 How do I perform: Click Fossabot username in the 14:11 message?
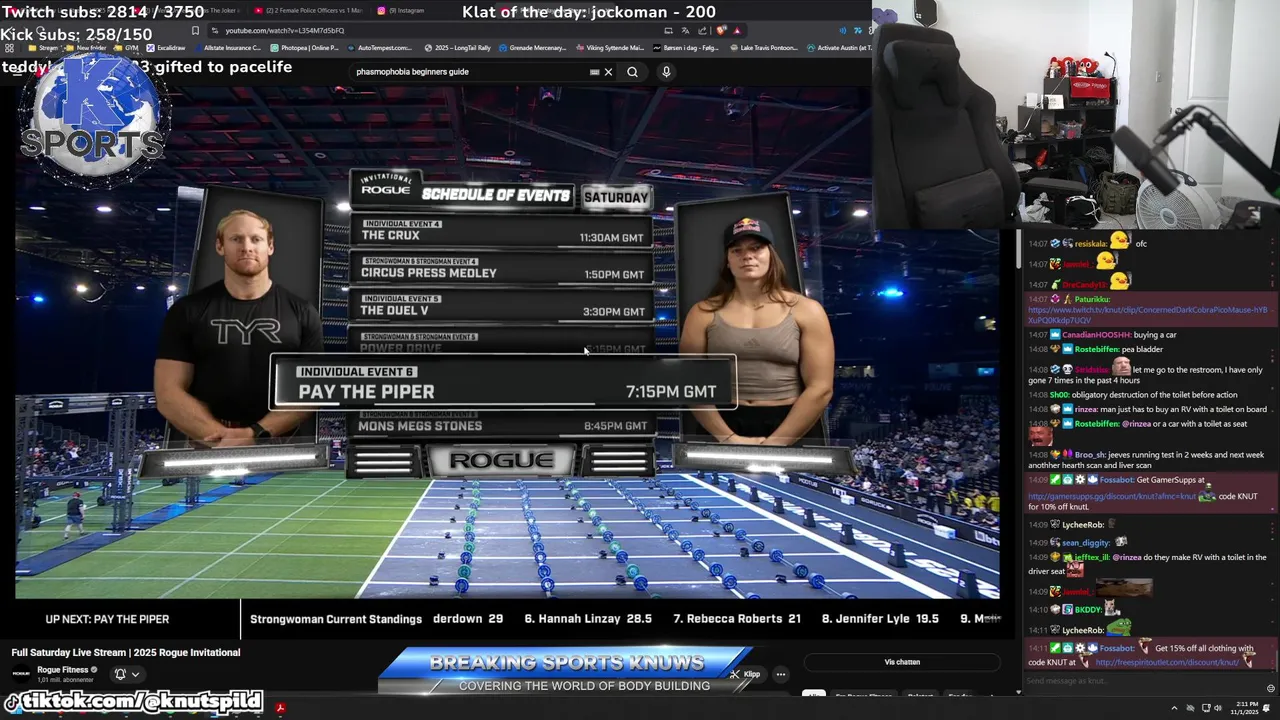1118,648
